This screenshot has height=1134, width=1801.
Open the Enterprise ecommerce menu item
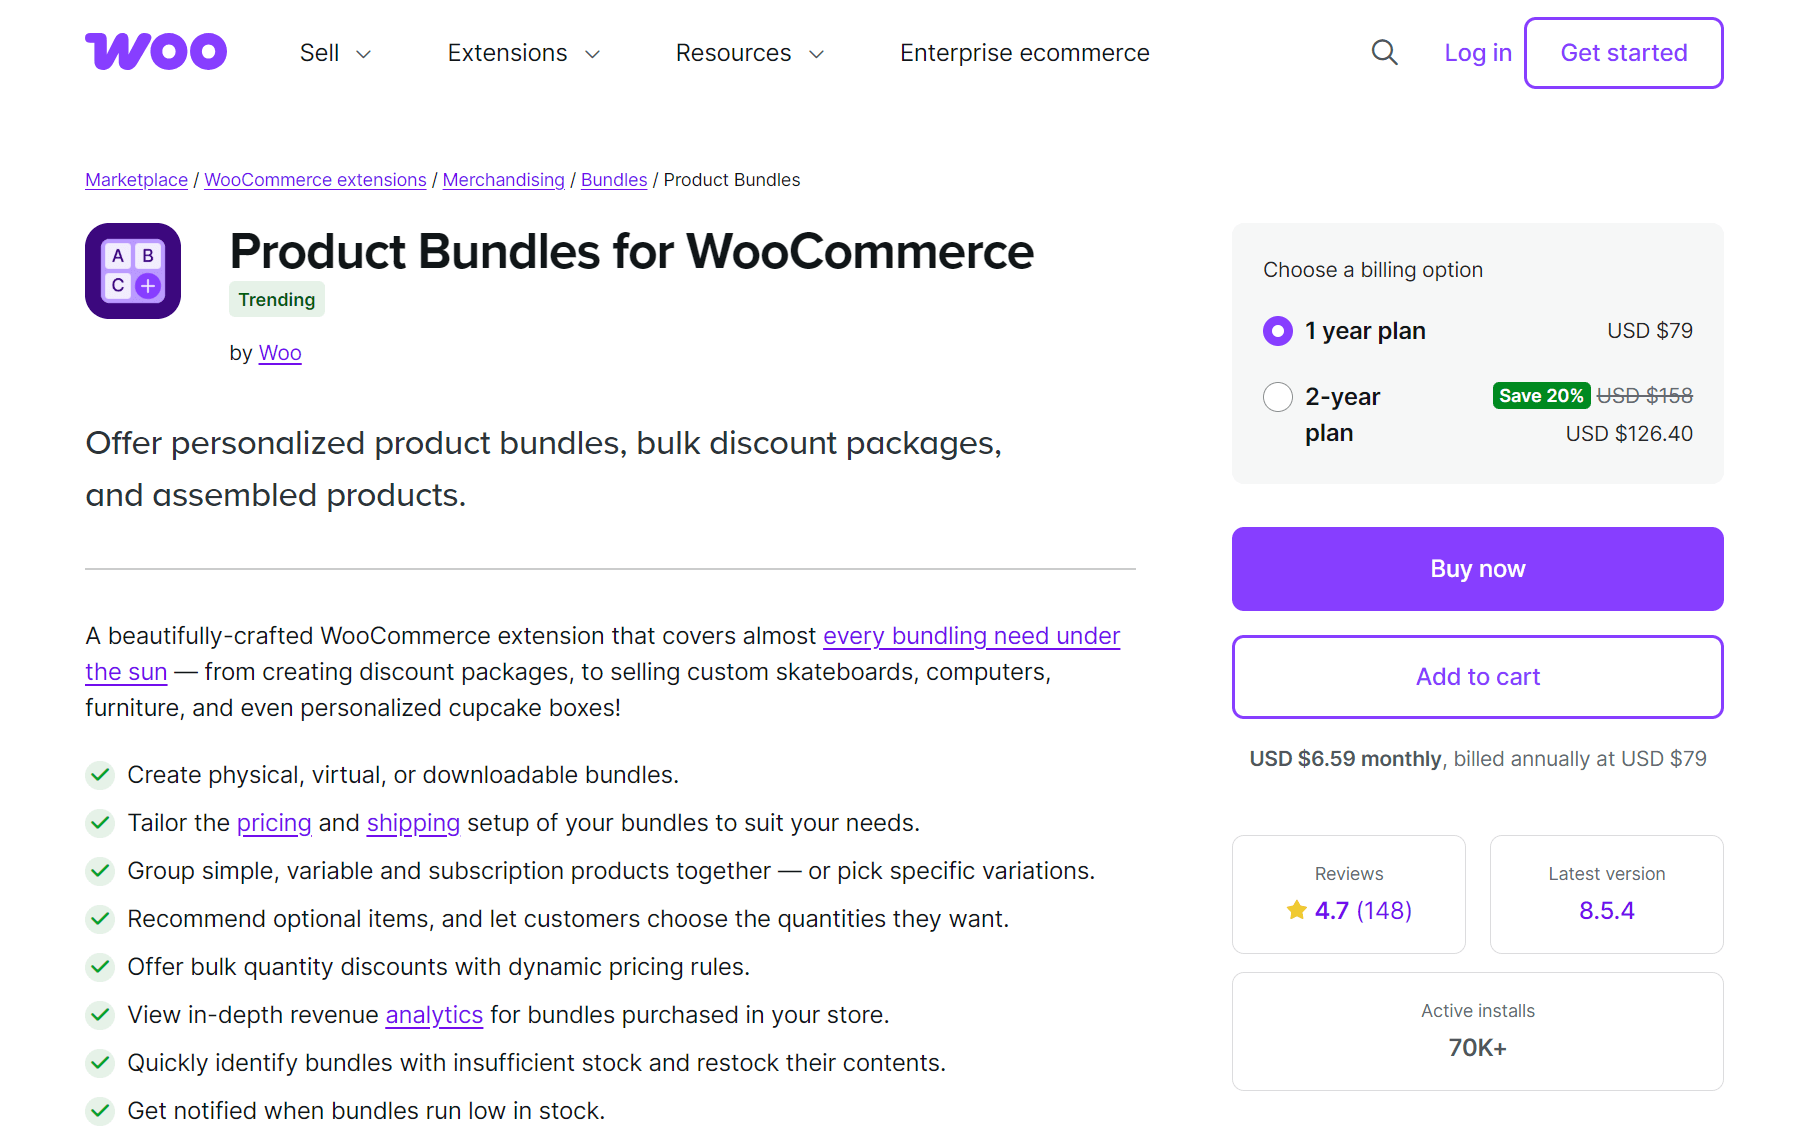pos(1024,52)
